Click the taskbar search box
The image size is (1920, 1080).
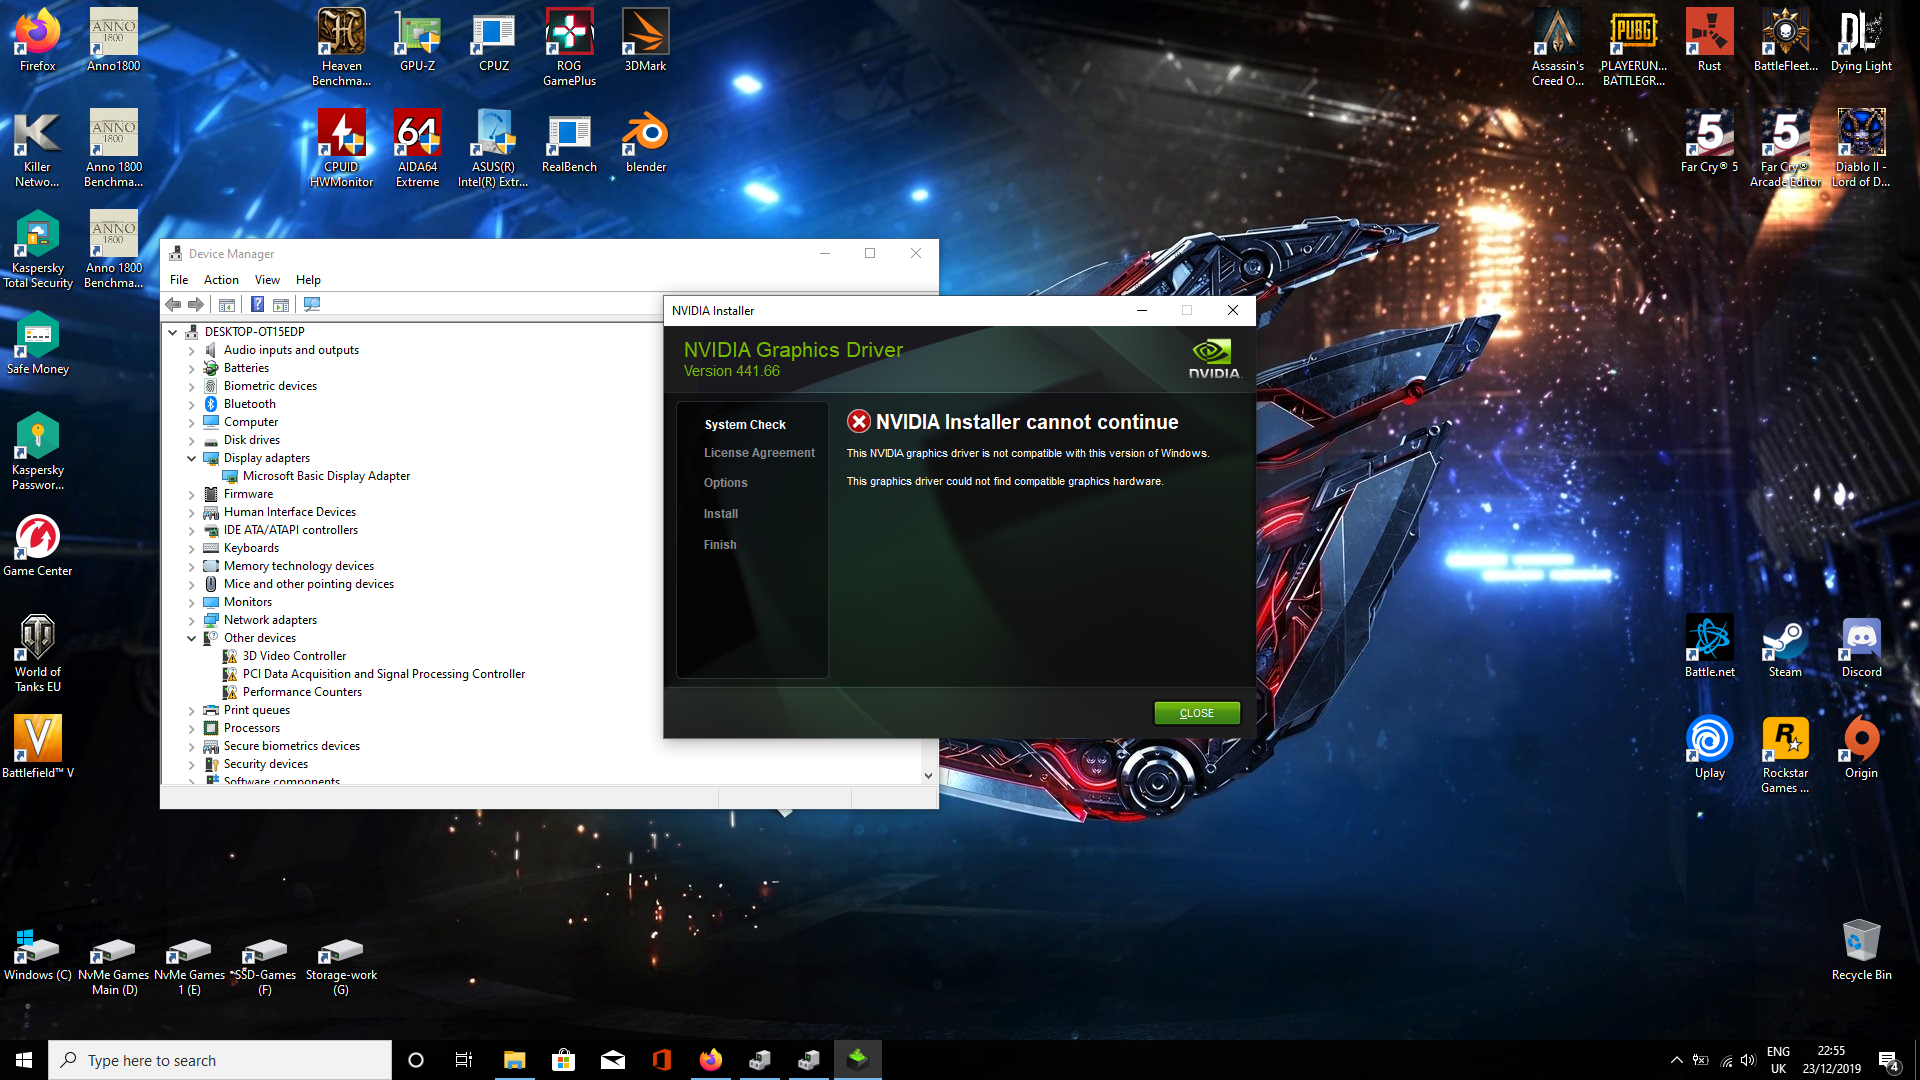click(220, 1060)
